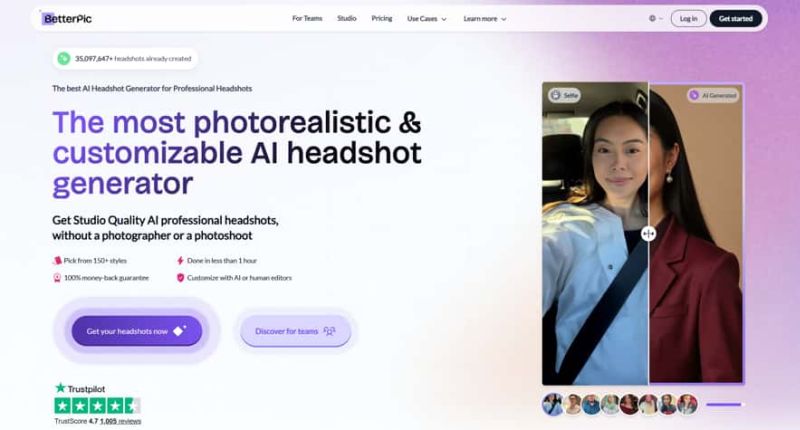Open the Pricing page
The image size is (800, 430).
tap(381, 18)
